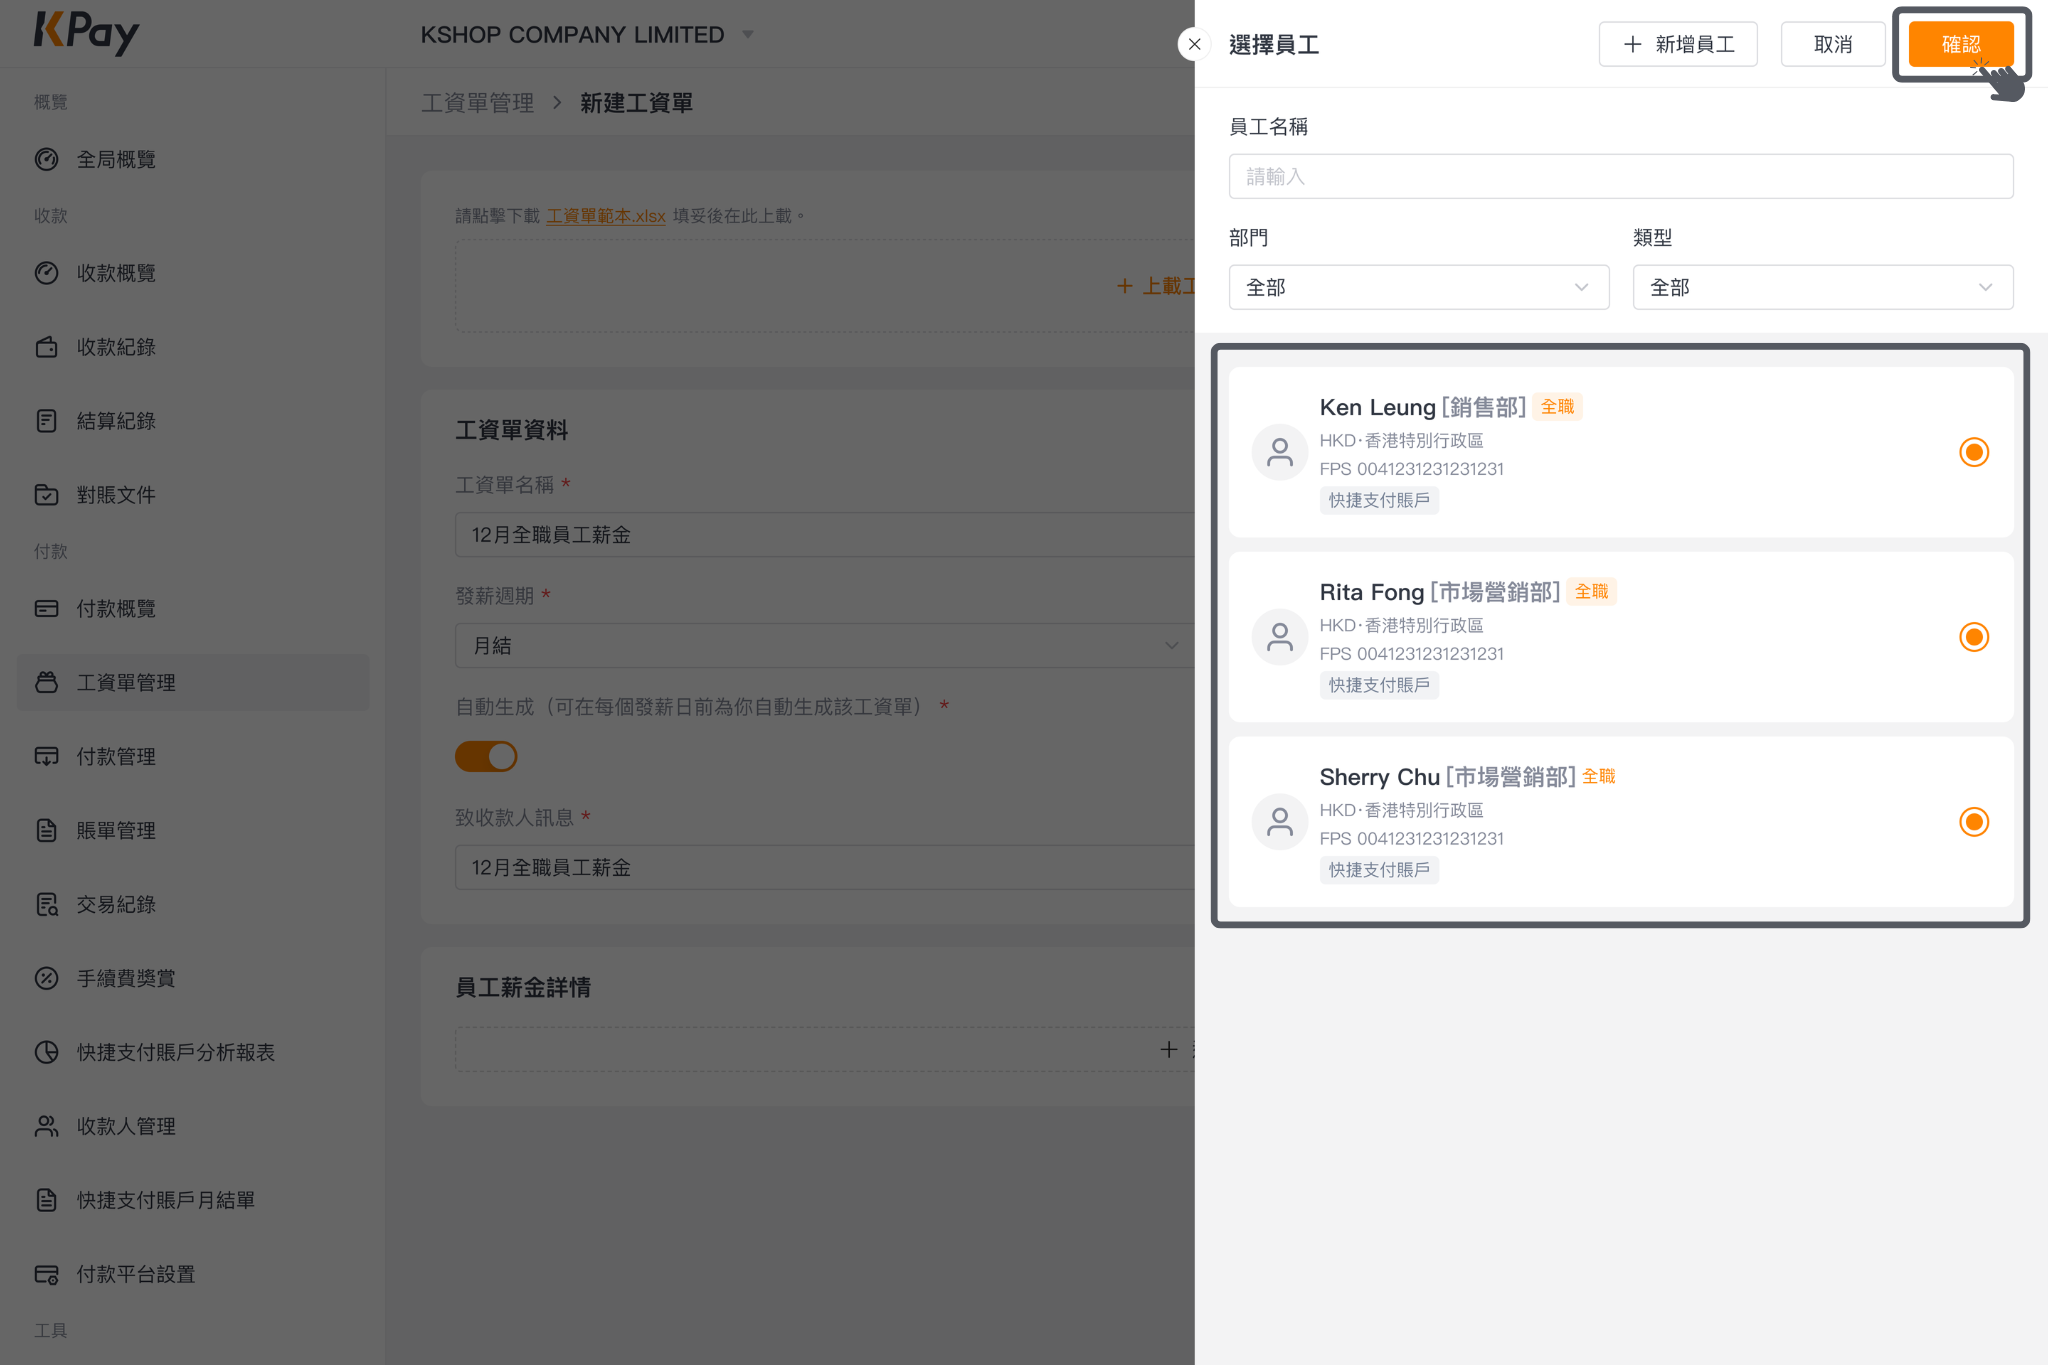Image resolution: width=2048 pixels, height=1365 pixels.
Task: Click the 結算紀錄 document icon
Action: [x=47, y=422]
